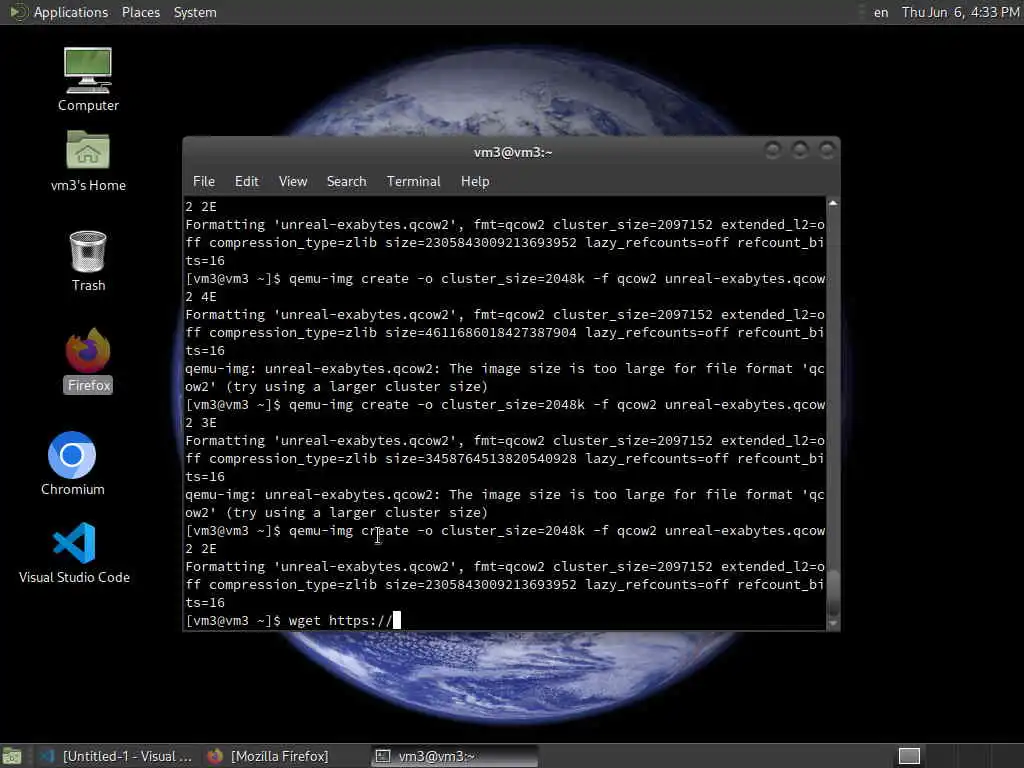Click terminal scrollbar down arrow
Image resolution: width=1024 pixels, height=768 pixels.
(833, 624)
